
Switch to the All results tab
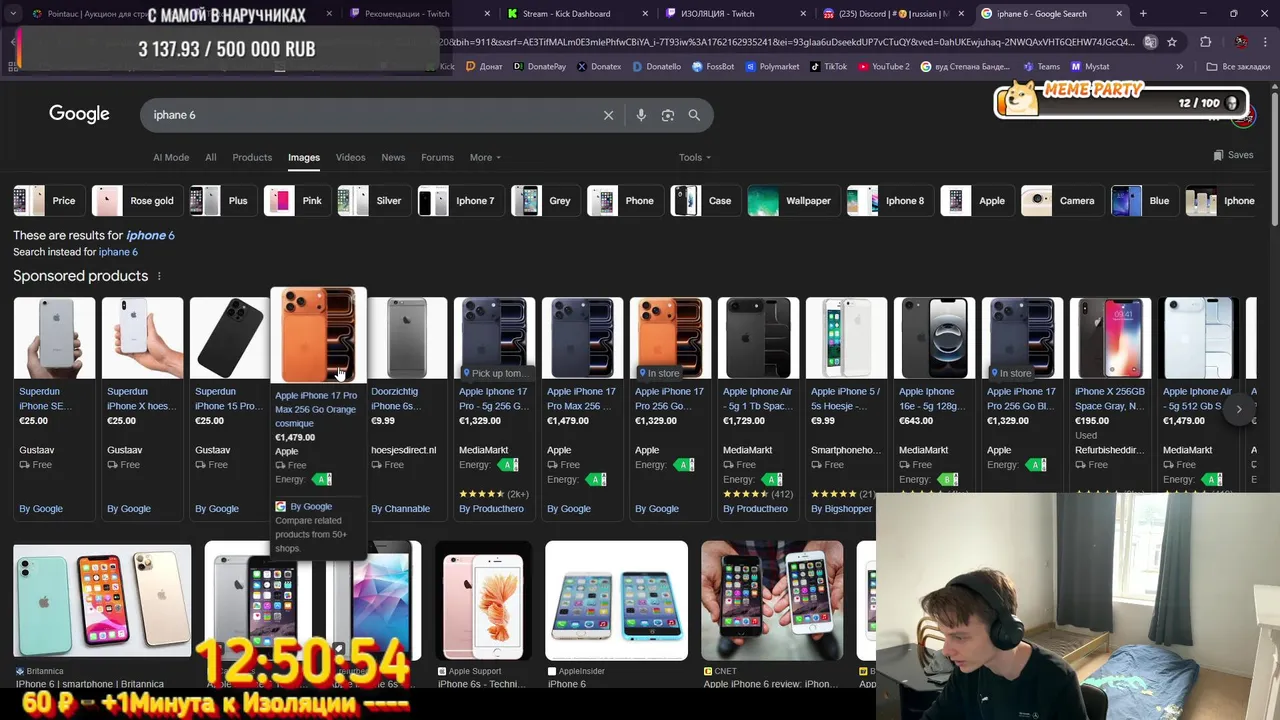(210, 157)
